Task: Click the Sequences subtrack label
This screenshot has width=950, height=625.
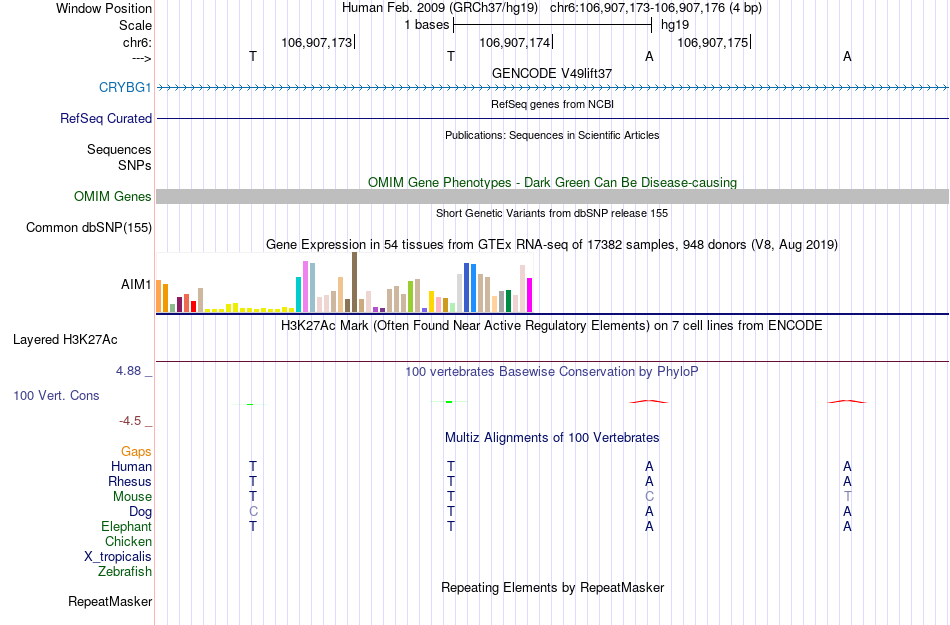Action: (119, 150)
